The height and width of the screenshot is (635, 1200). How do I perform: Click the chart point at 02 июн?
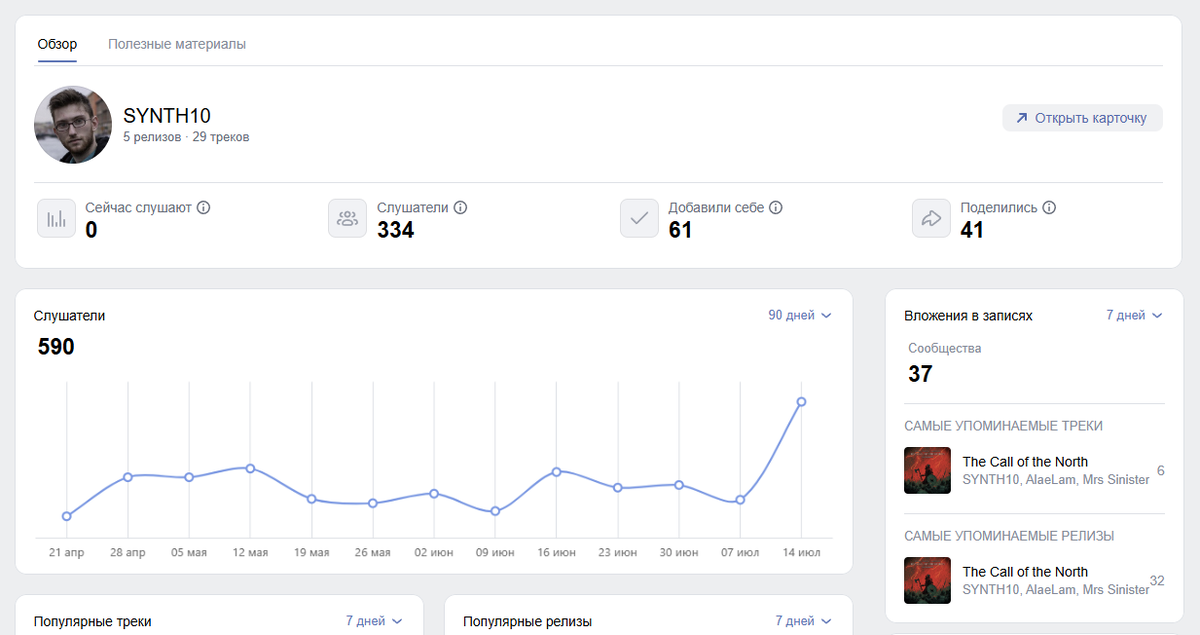pos(434,493)
